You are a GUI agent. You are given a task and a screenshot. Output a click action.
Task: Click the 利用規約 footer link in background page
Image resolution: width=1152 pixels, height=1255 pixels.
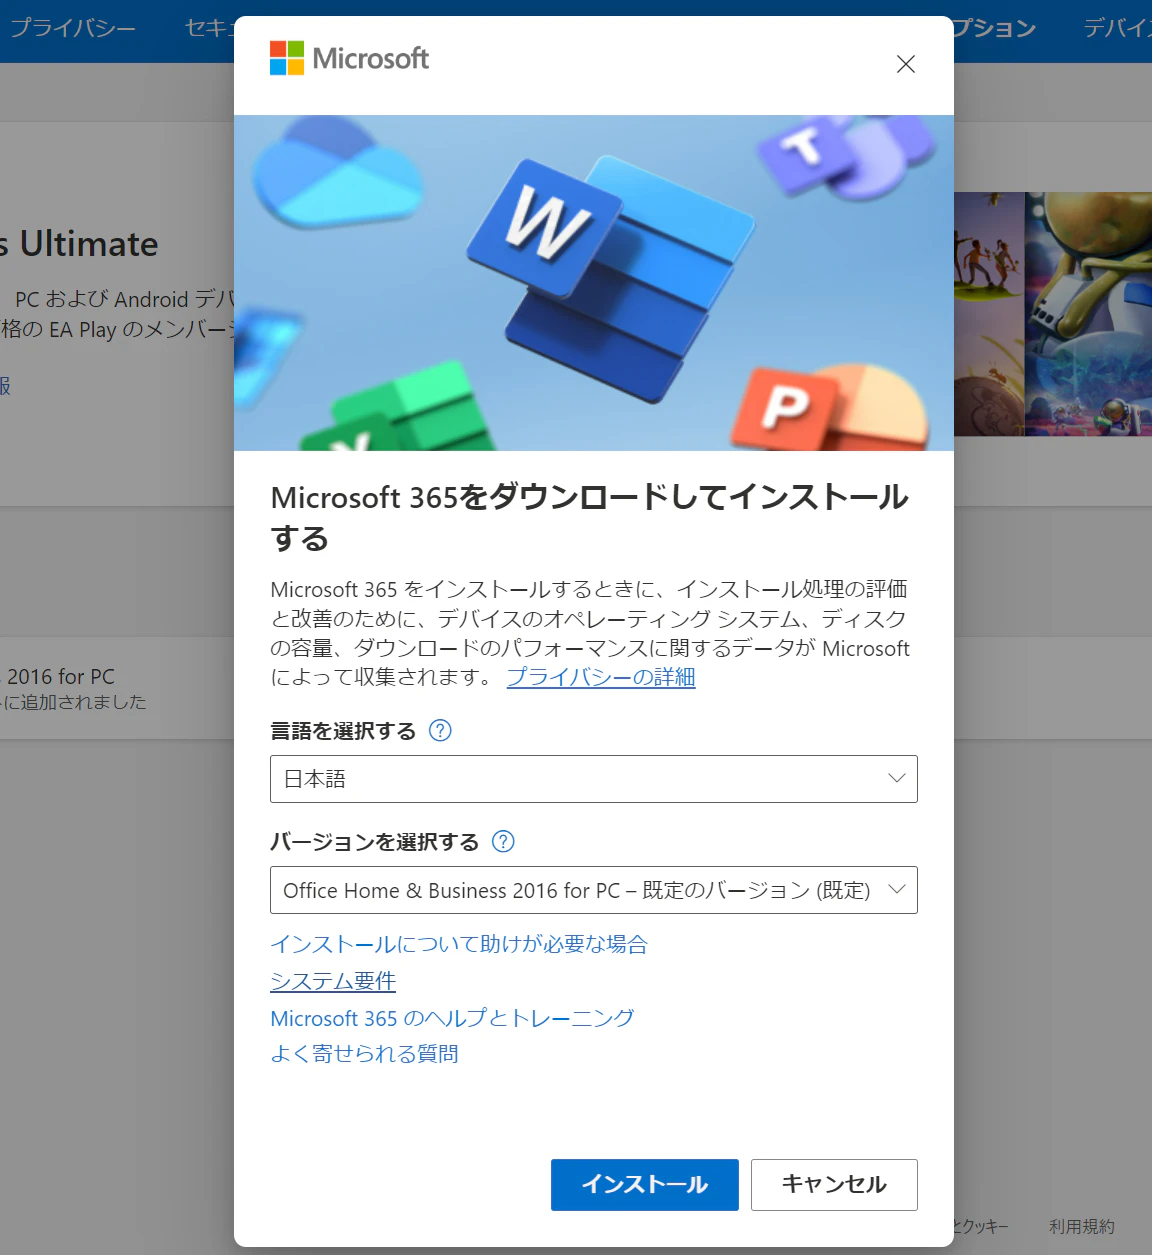click(x=1082, y=1226)
